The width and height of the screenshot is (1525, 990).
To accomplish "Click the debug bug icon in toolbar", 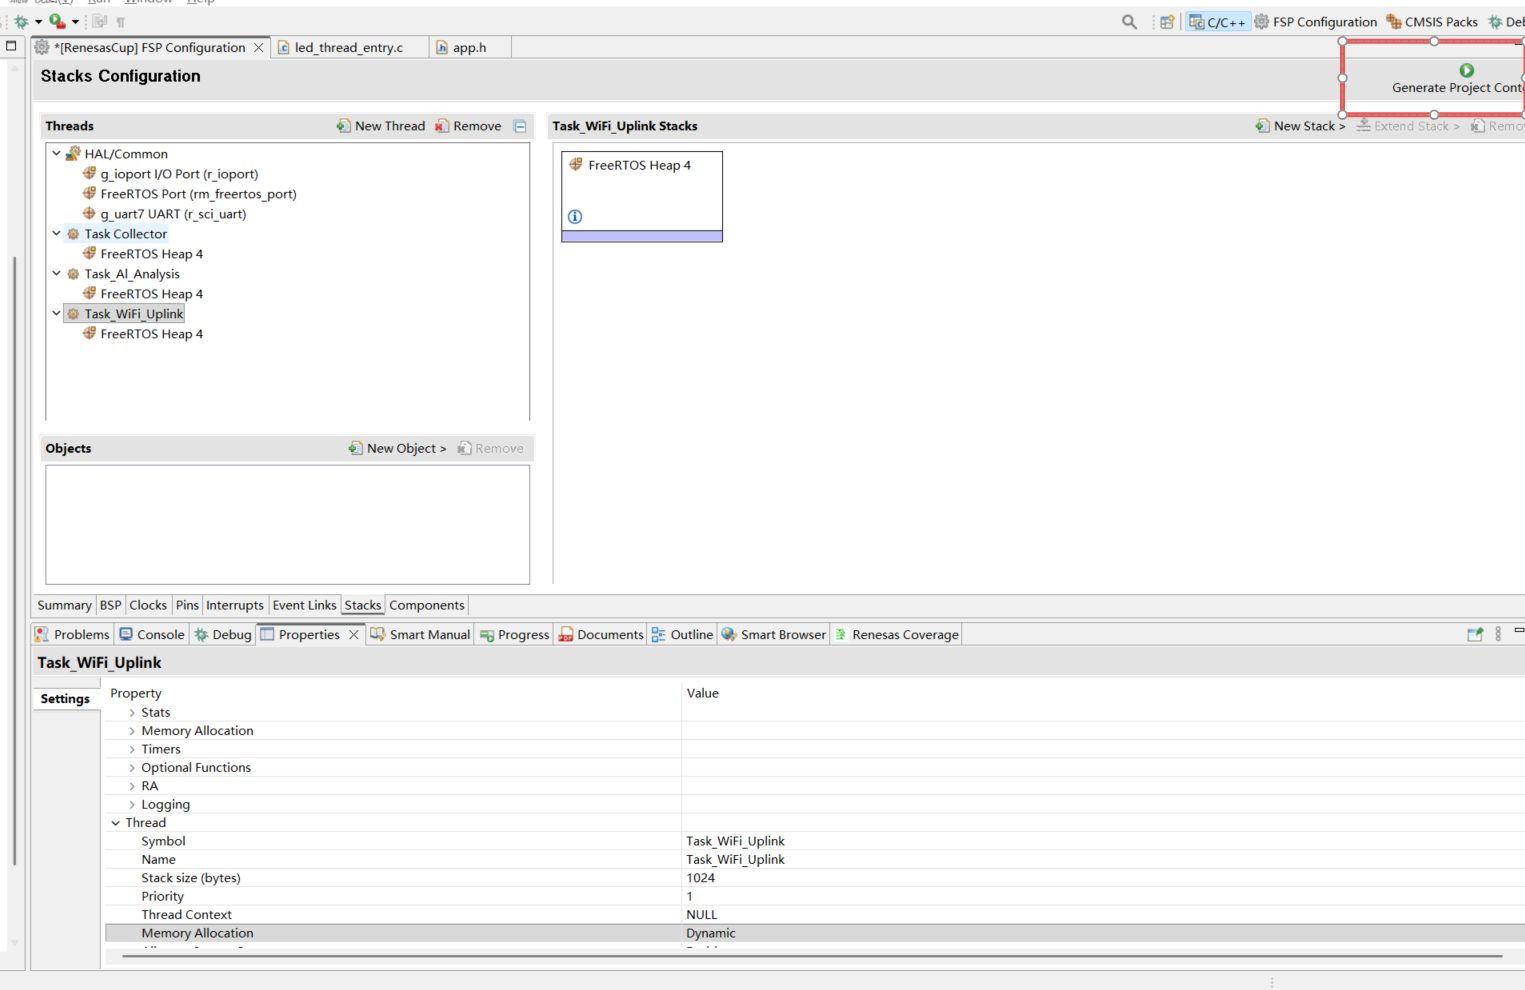I will click(20, 21).
